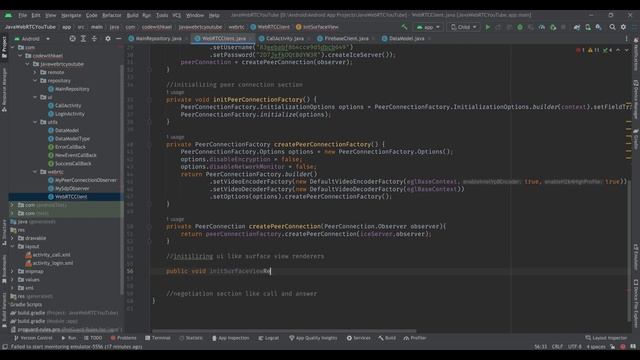Open Device File Explorer right side tab
This screenshot has height=360, width=640.
[x=636, y=304]
